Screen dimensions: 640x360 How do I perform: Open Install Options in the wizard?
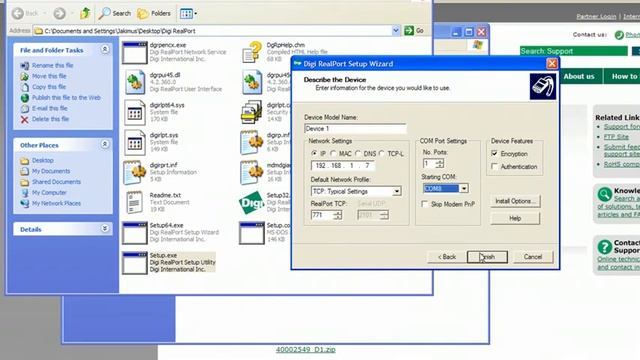pyautogui.click(x=515, y=201)
